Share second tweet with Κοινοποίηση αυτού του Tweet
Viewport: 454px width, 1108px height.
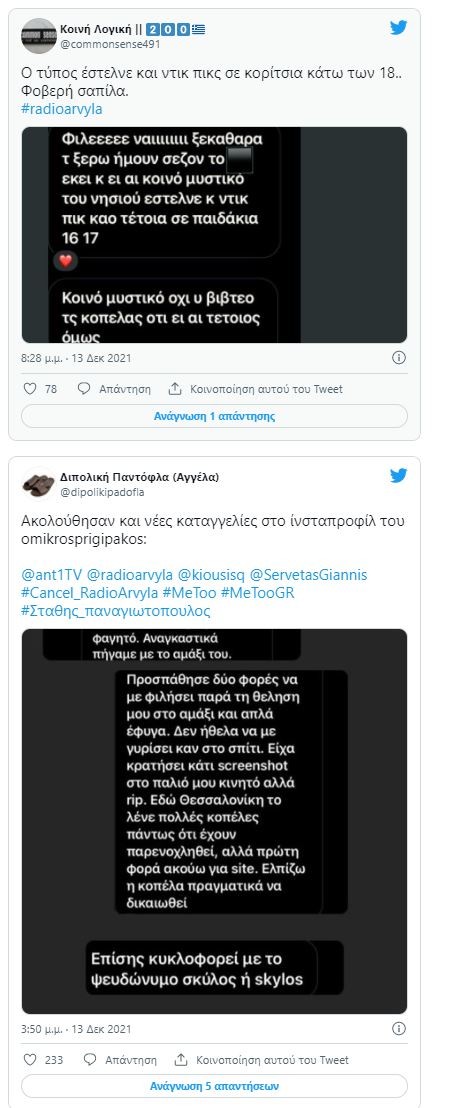tap(261, 1060)
